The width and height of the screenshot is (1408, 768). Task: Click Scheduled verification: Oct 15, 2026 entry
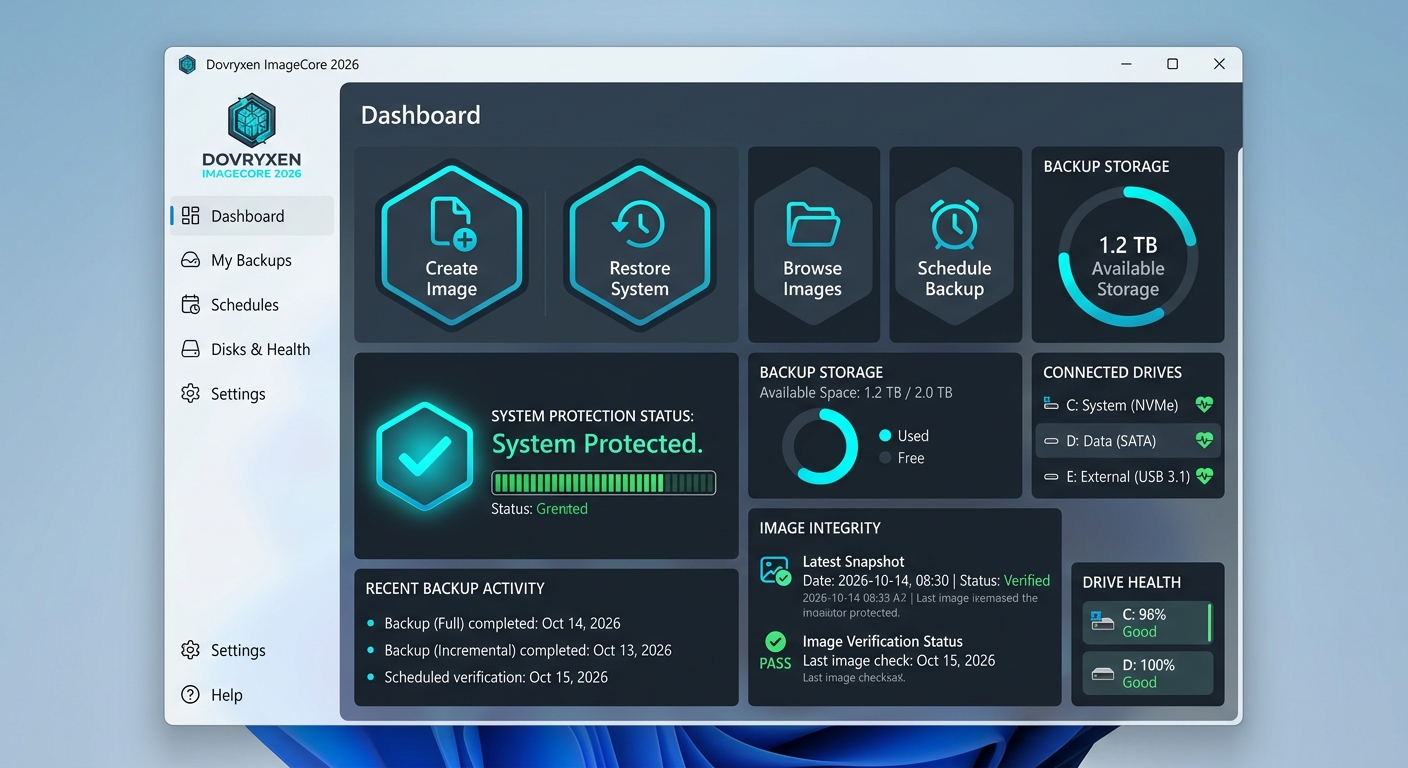[496, 677]
